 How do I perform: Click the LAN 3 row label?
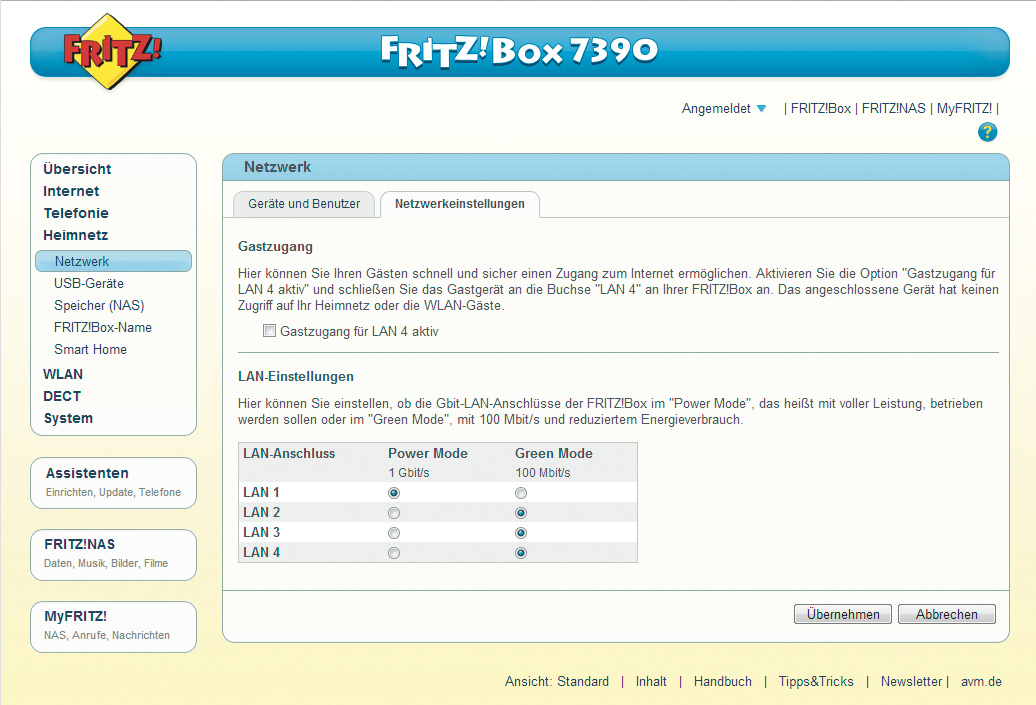[x=262, y=532]
